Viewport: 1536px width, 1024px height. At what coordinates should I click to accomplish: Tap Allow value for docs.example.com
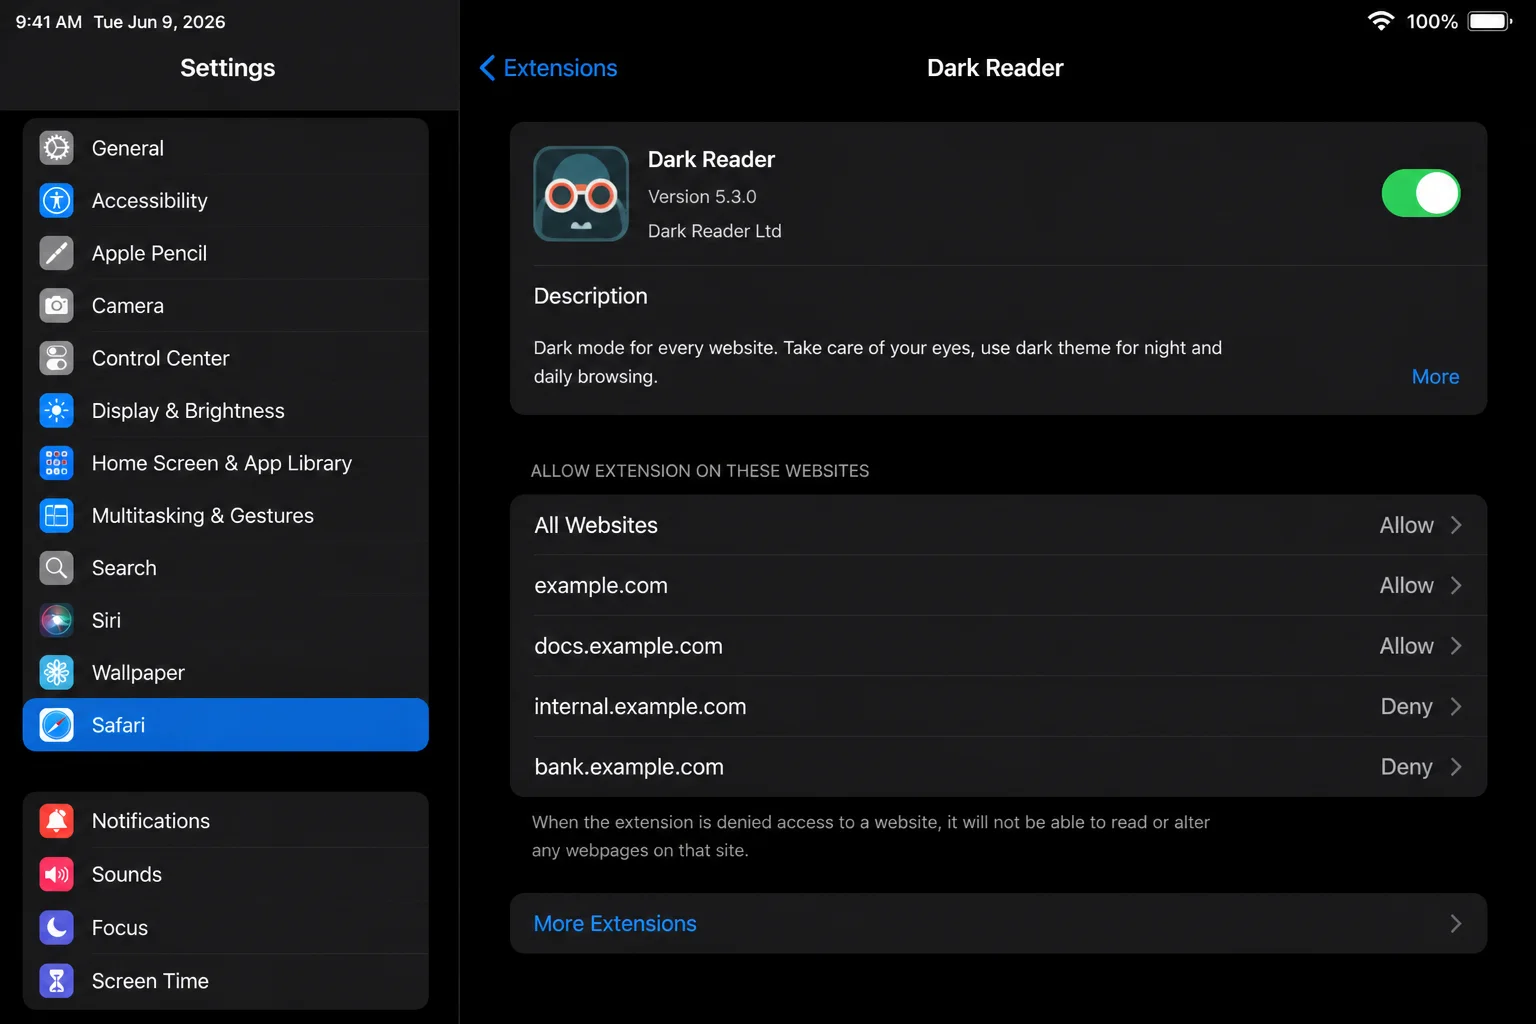pyautogui.click(x=1406, y=646)
